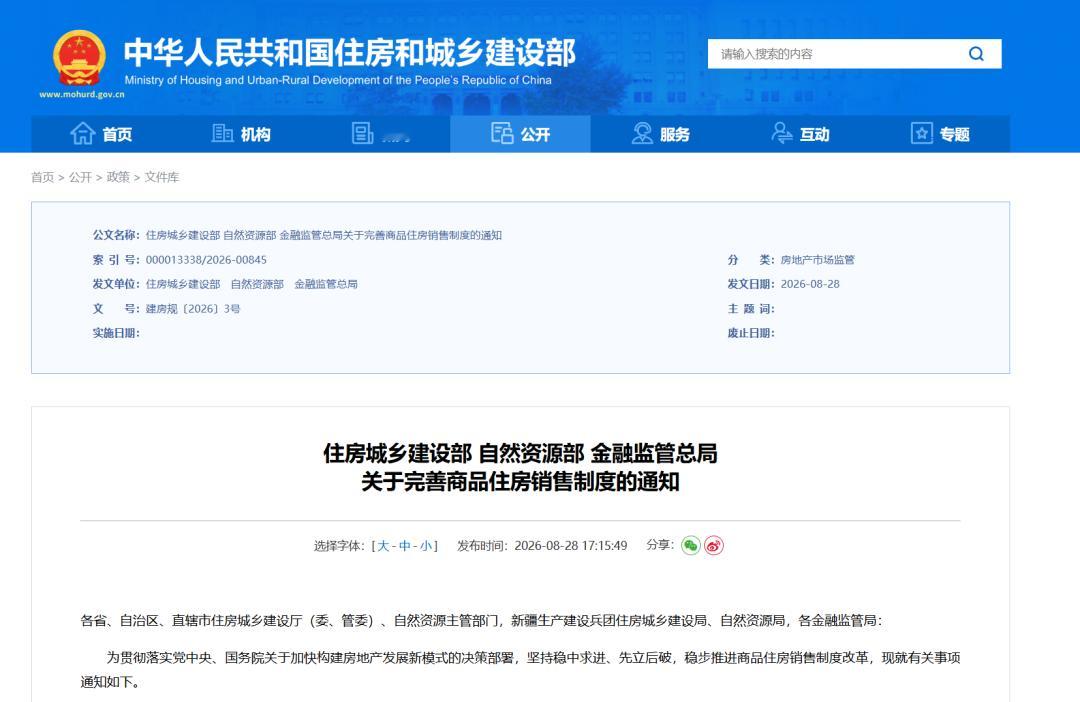Share via the Weibo icon
This screenshot has height=702, width=1080.
pos(714,546)
